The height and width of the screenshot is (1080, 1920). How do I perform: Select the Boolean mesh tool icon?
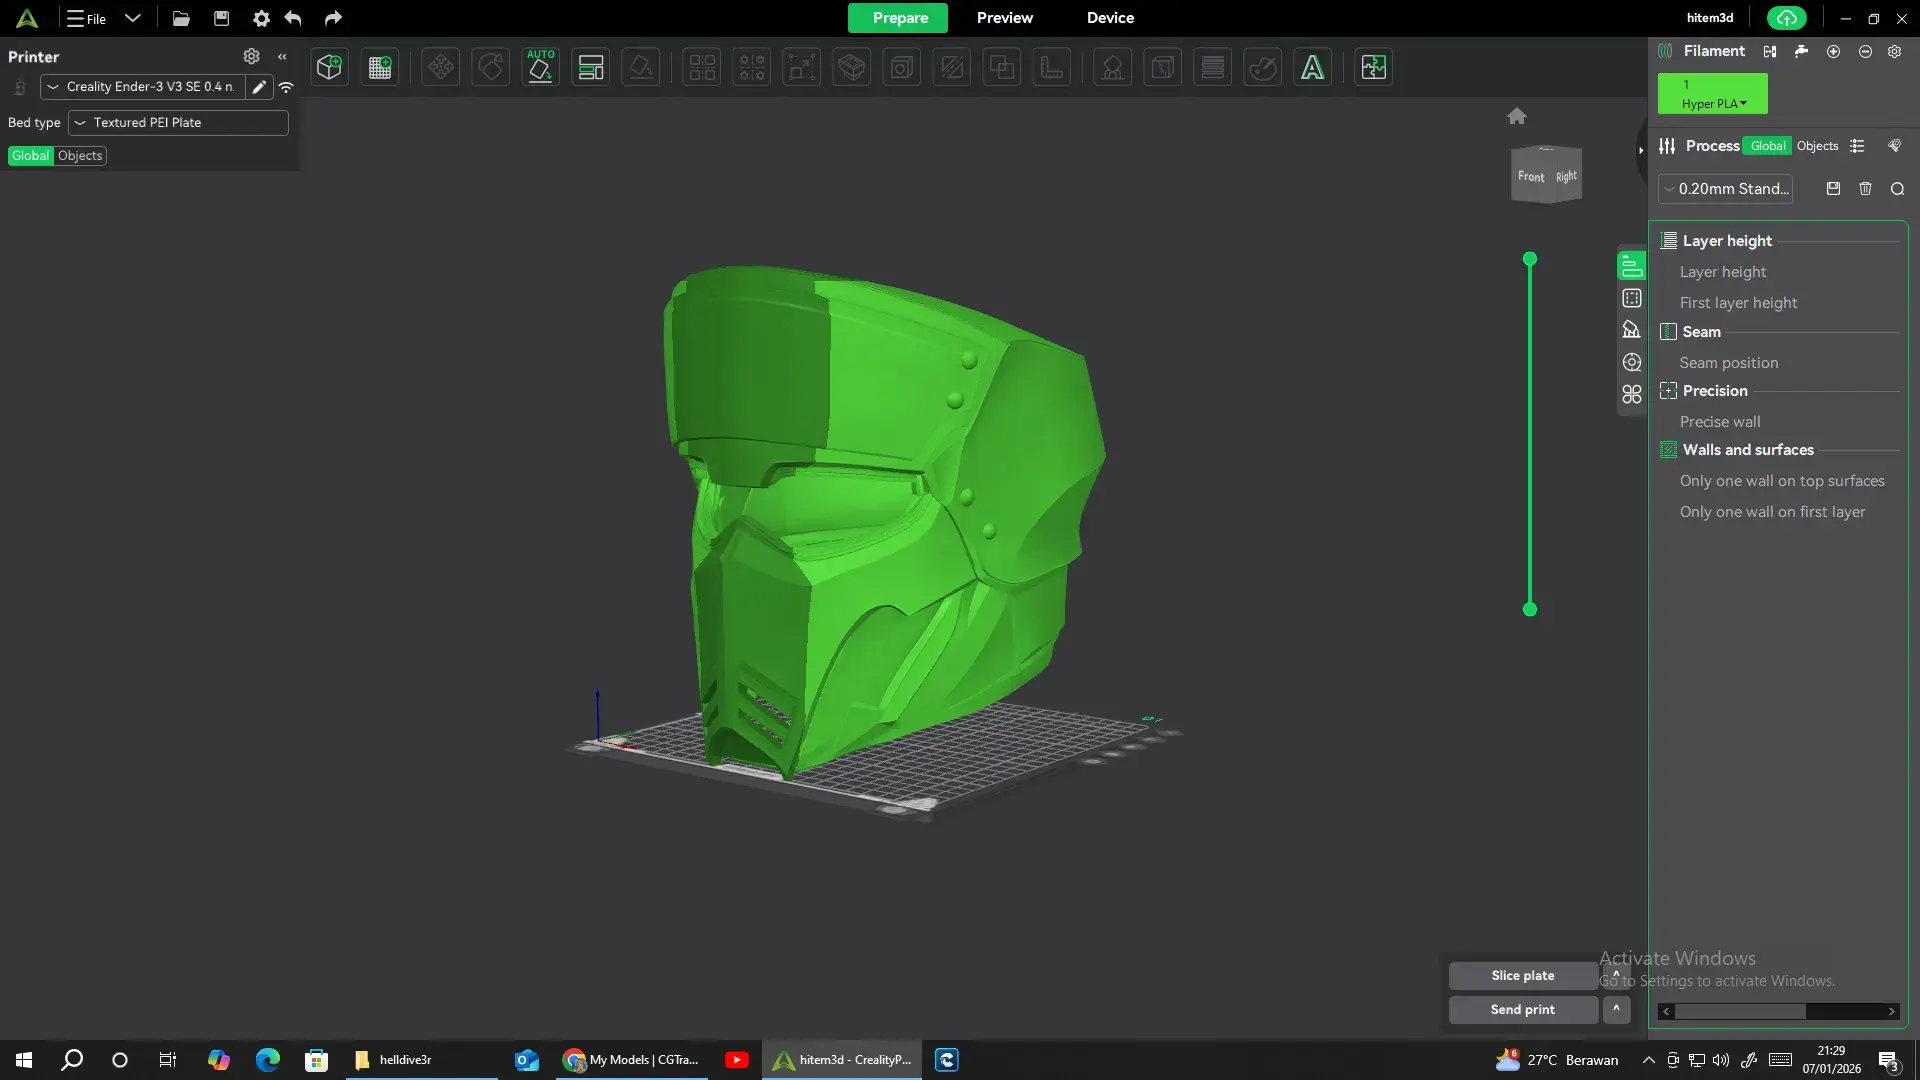[1002, 67]
